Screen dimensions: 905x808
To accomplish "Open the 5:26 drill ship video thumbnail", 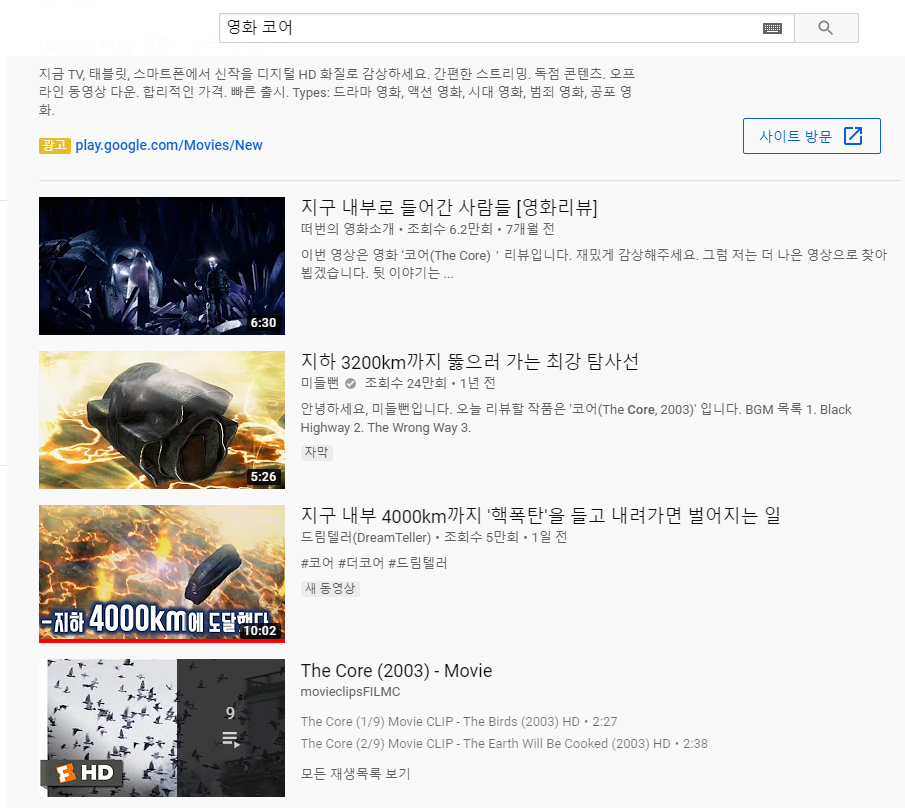I will [x=162, y=420].
